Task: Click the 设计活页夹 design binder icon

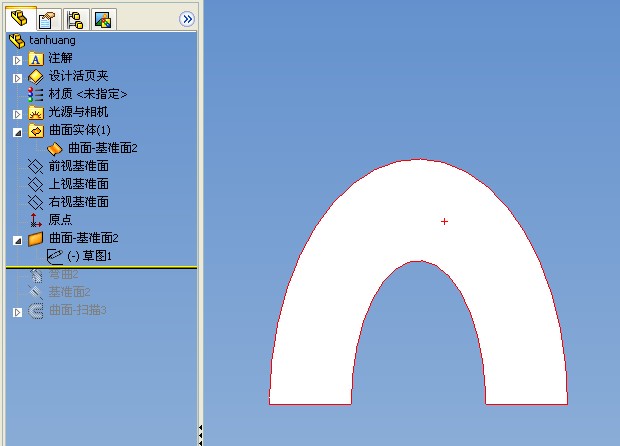Action: point(36,77)
